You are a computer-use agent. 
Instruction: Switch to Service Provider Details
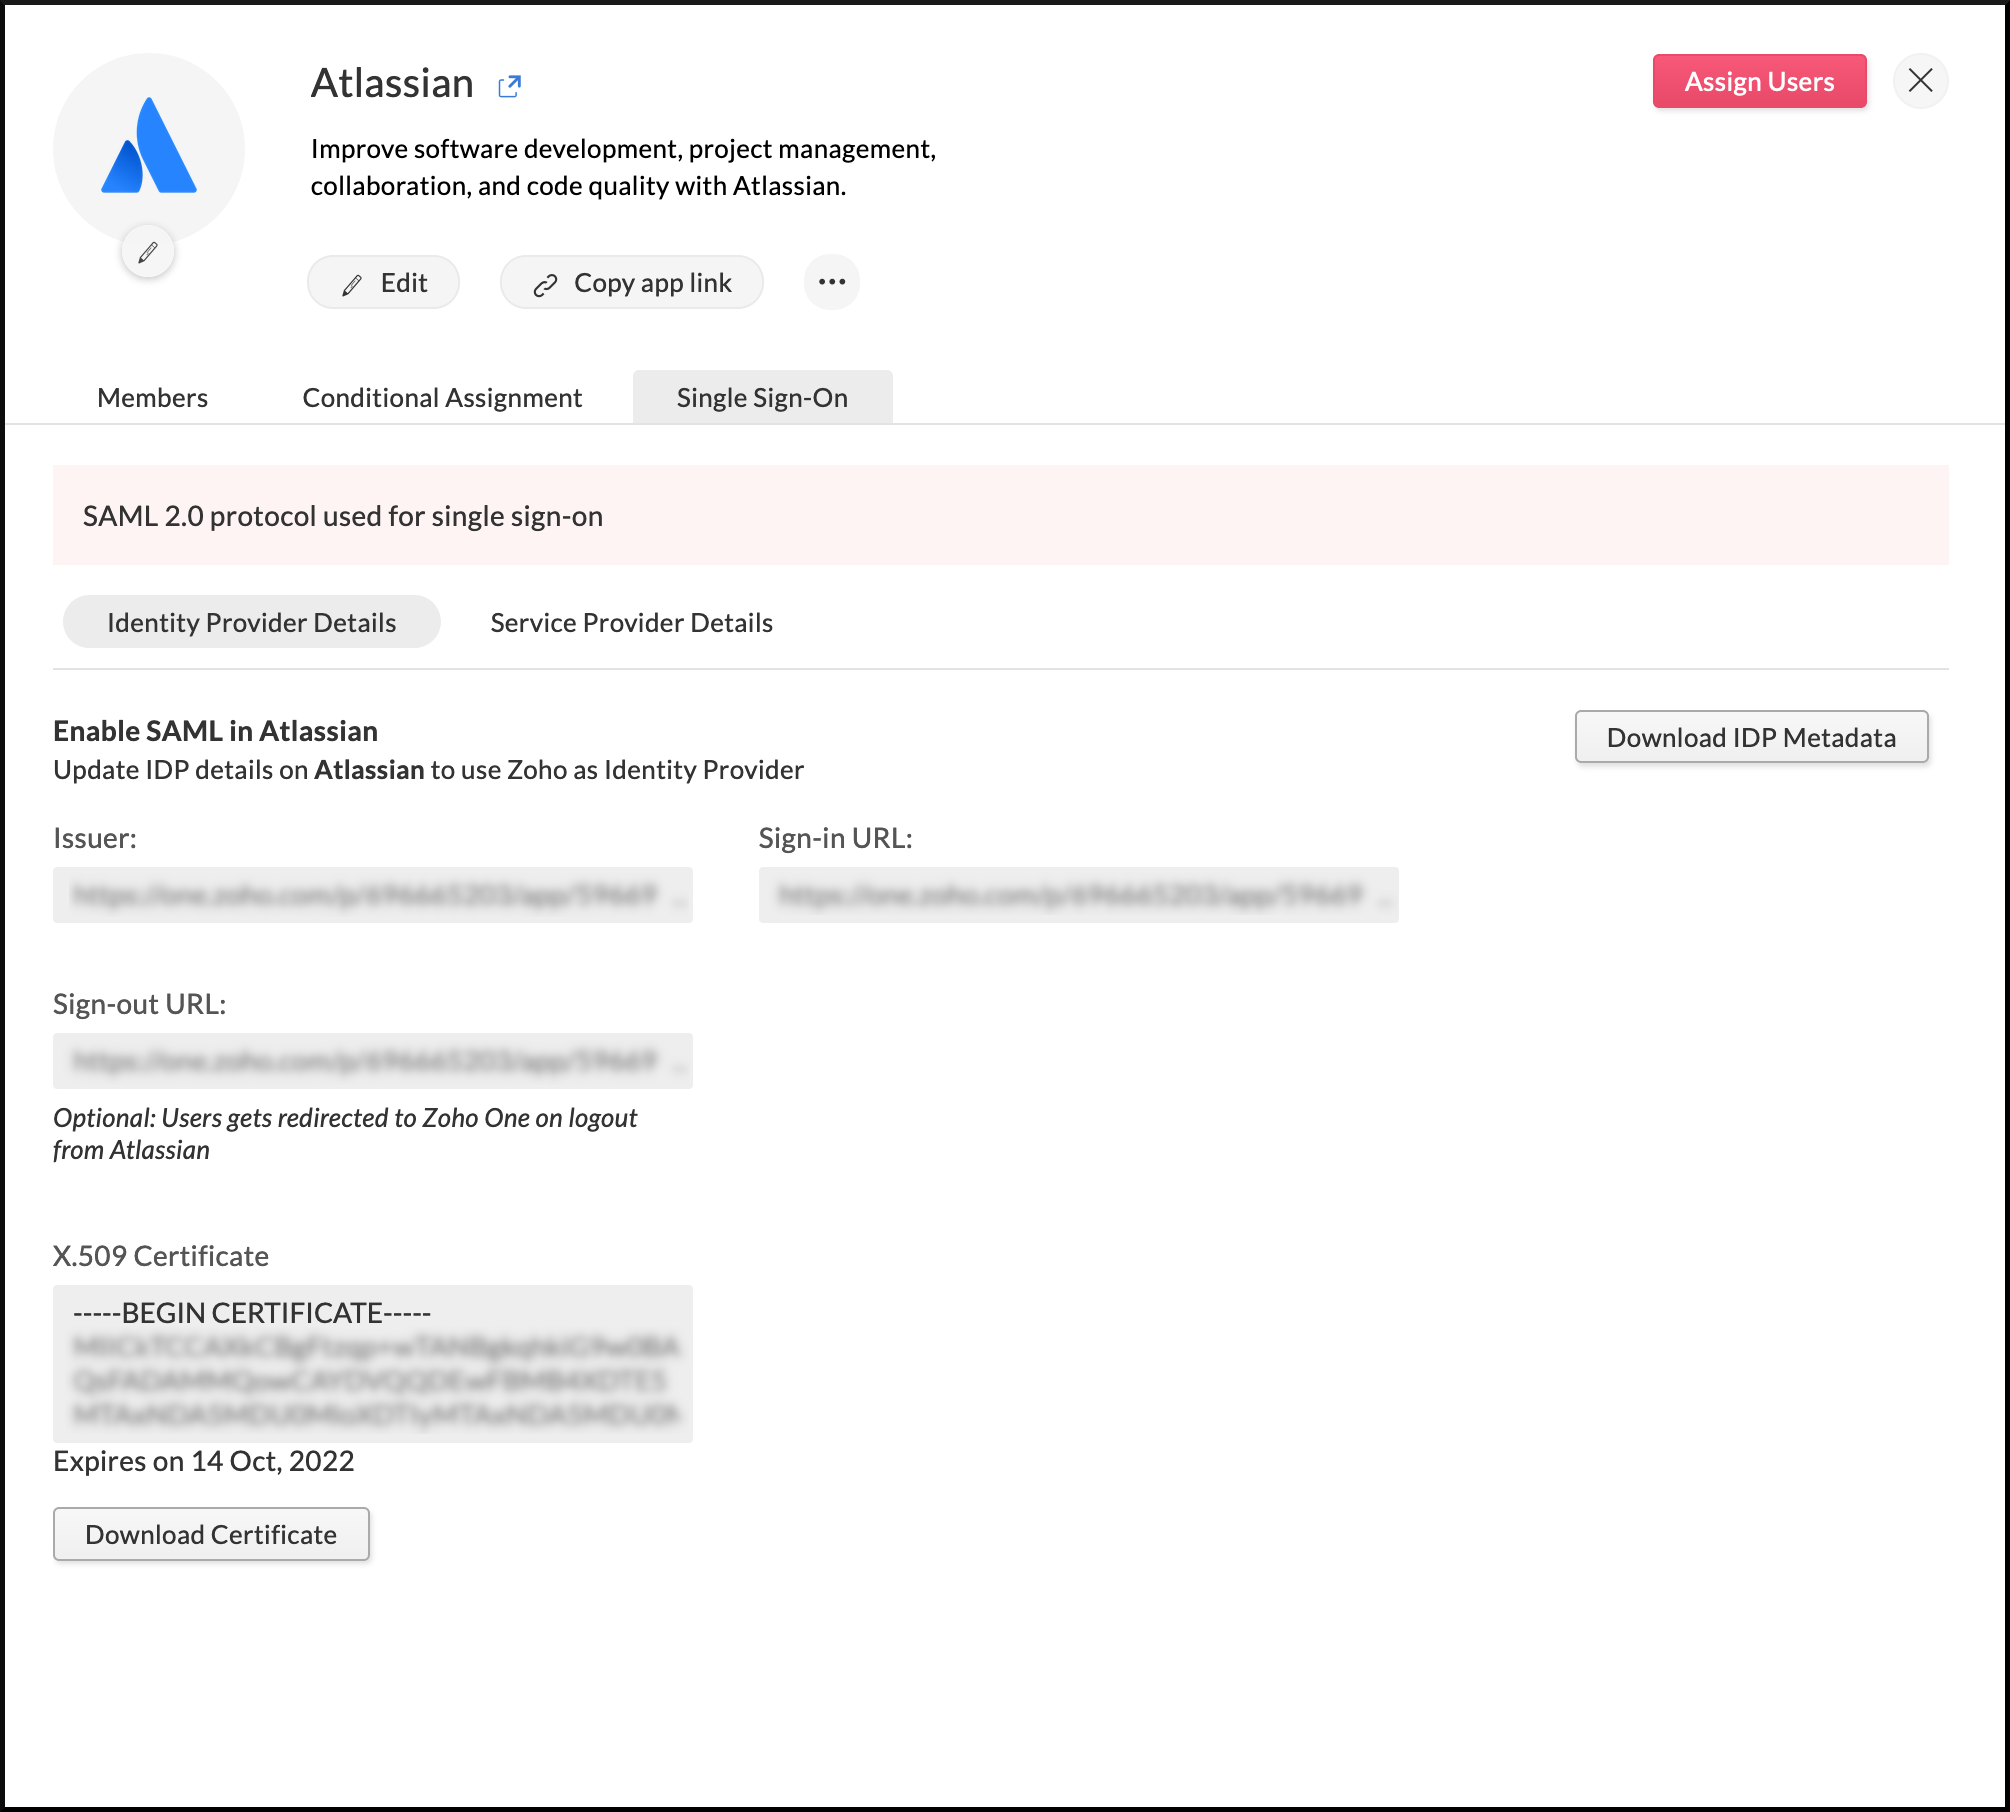pos(631,622)
